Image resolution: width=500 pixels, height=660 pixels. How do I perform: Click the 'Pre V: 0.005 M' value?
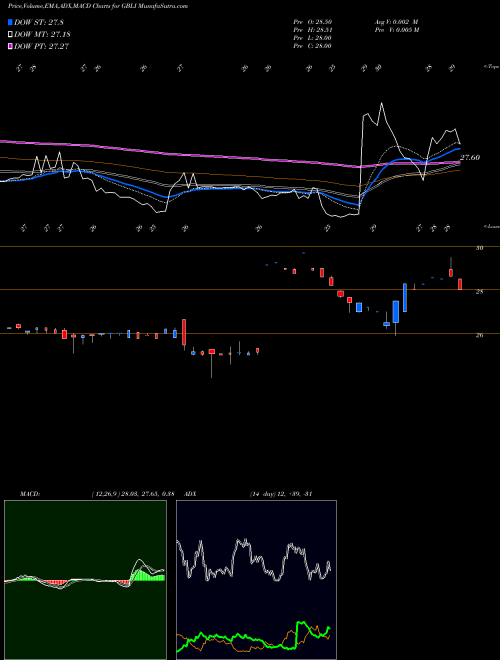(x=396, y=30)
